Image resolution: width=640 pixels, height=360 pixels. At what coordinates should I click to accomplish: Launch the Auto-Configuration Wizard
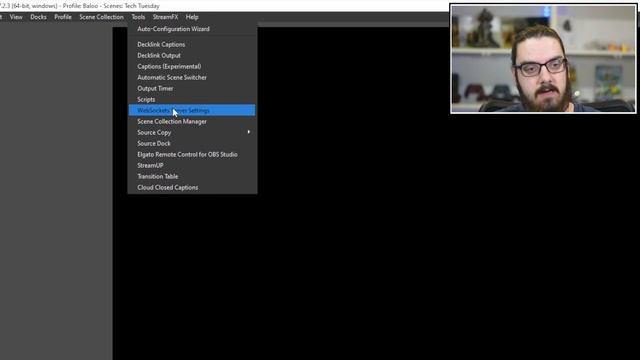192,29
